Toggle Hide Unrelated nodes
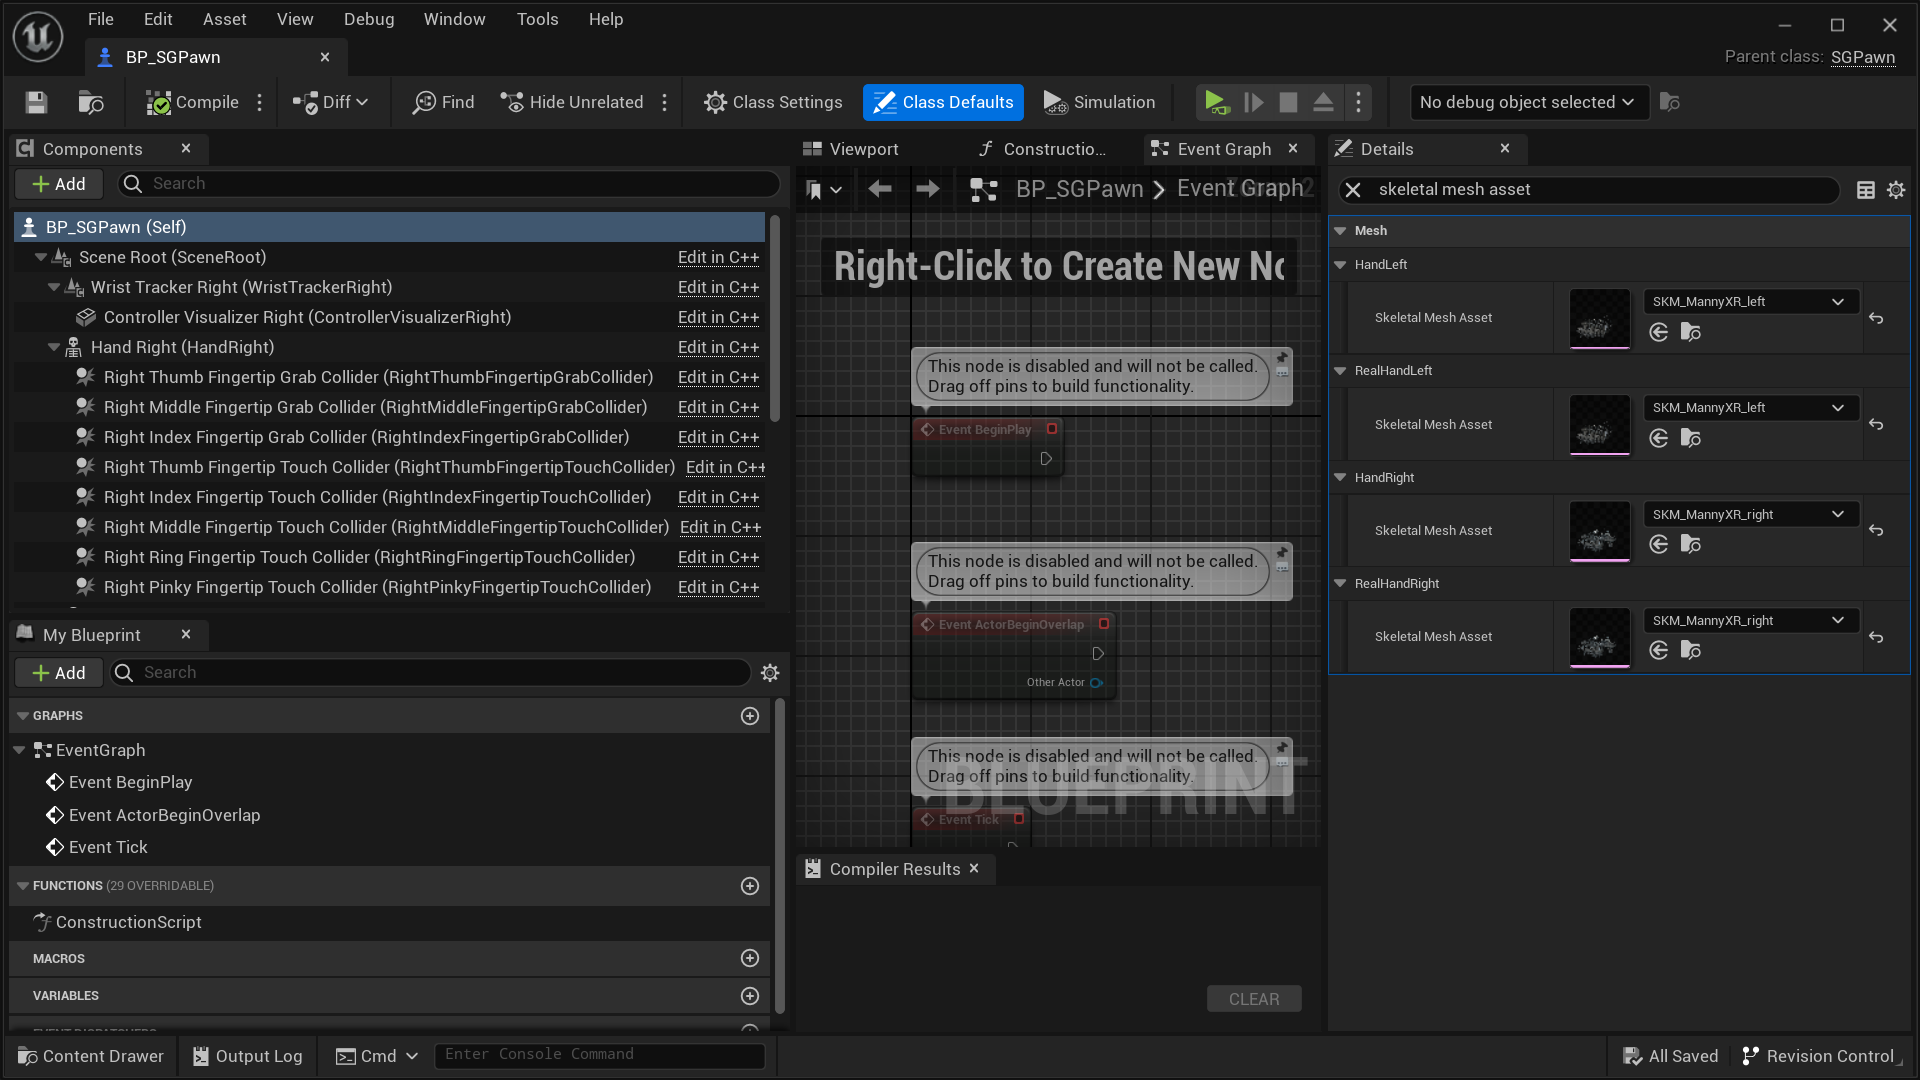The image size is (1920, 1080). [572, 102]
